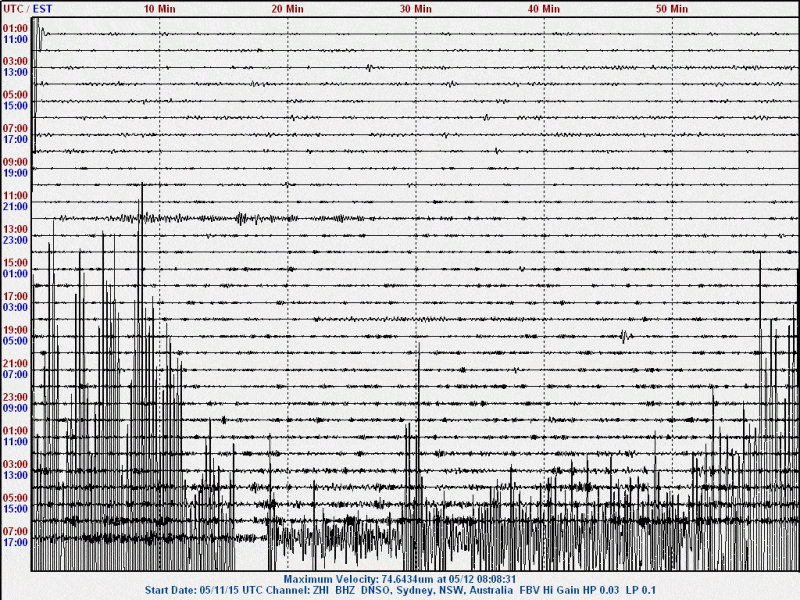Screen dimensions: 800x600
Task: Click the HP 0.03 LP 0.1 text
Action: click(x=620, y=591)
